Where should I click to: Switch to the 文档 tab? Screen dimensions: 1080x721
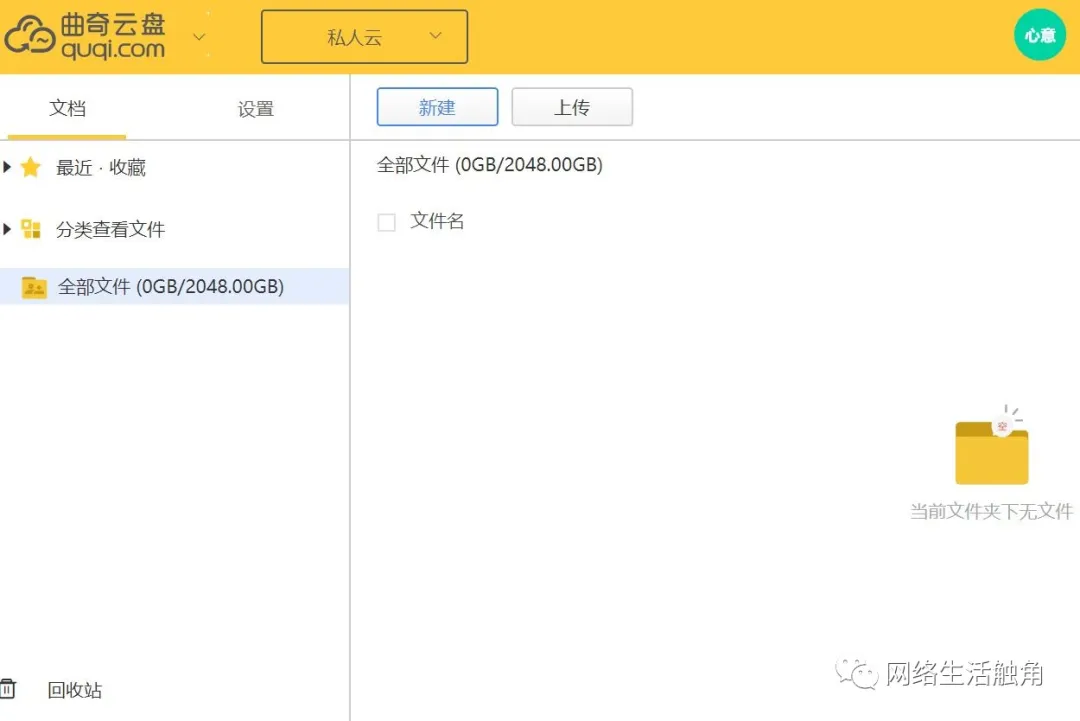coord(67,108)
